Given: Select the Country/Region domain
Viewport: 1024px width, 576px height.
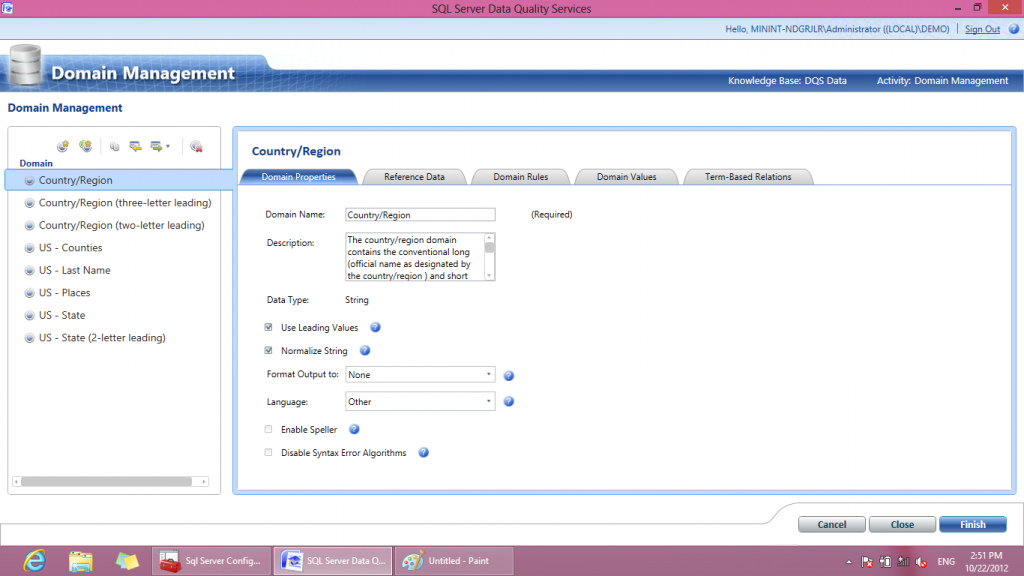Looking at the screenshot, I should pos(119,180).
